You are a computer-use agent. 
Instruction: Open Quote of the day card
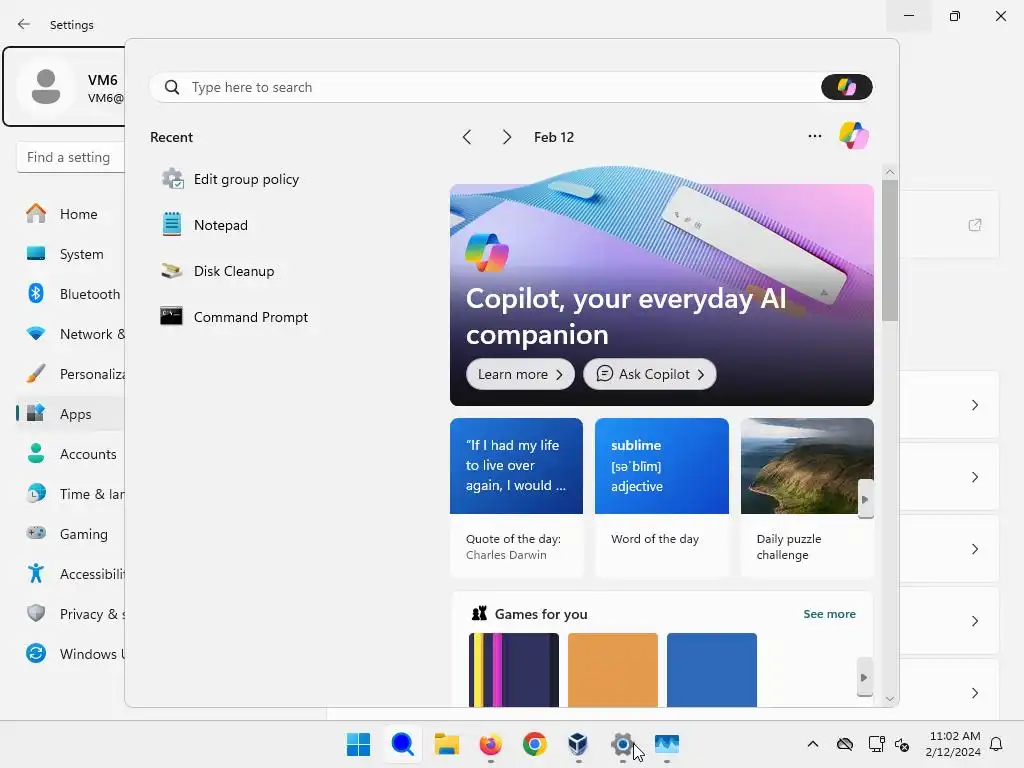tap(516, 497)
